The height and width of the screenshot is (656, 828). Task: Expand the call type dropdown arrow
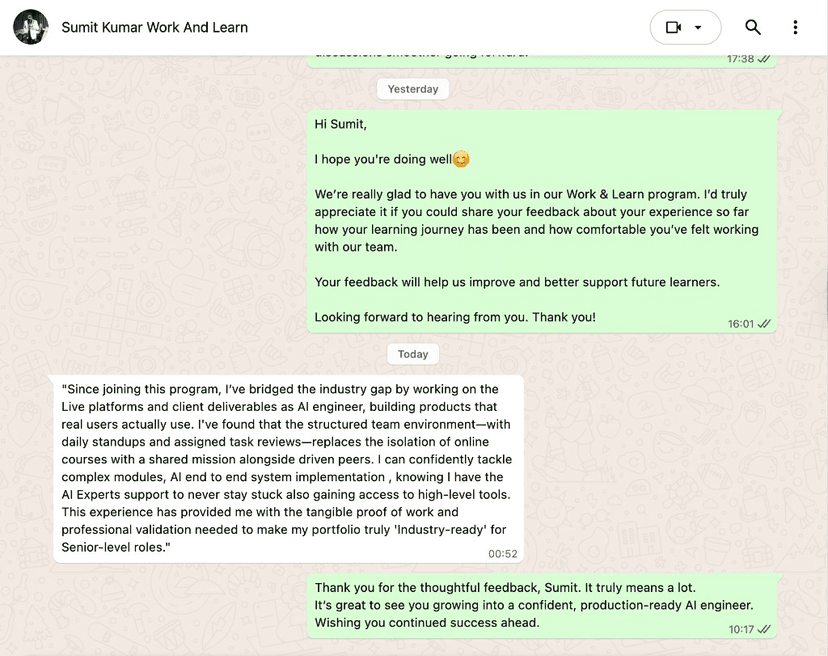tap(699, 27)
